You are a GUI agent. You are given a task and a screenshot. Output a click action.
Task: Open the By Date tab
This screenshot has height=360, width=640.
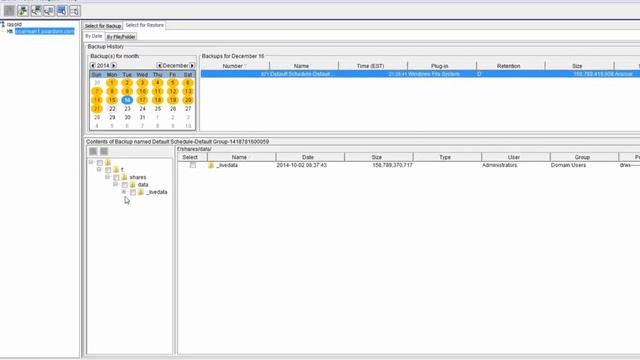93,36
